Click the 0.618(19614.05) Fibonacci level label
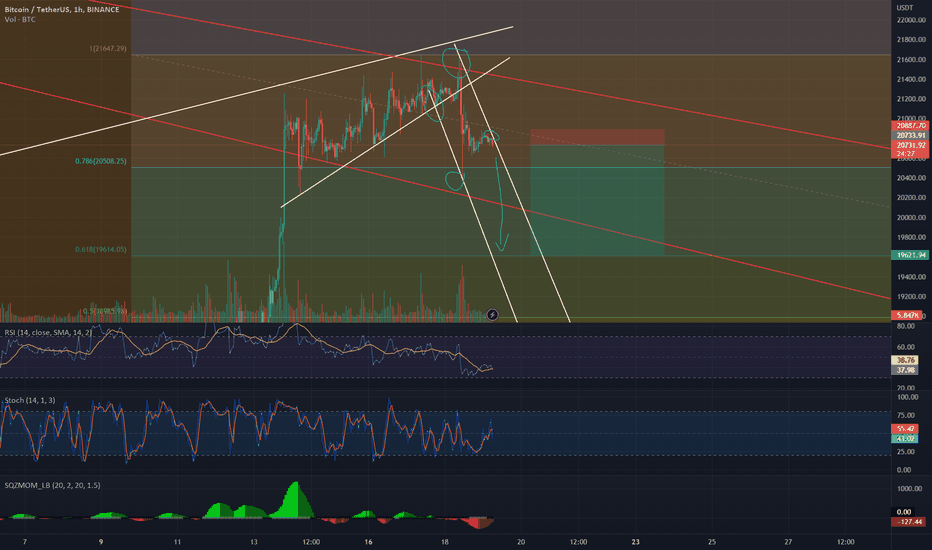 pyautogui.click(x=100, y=250)
